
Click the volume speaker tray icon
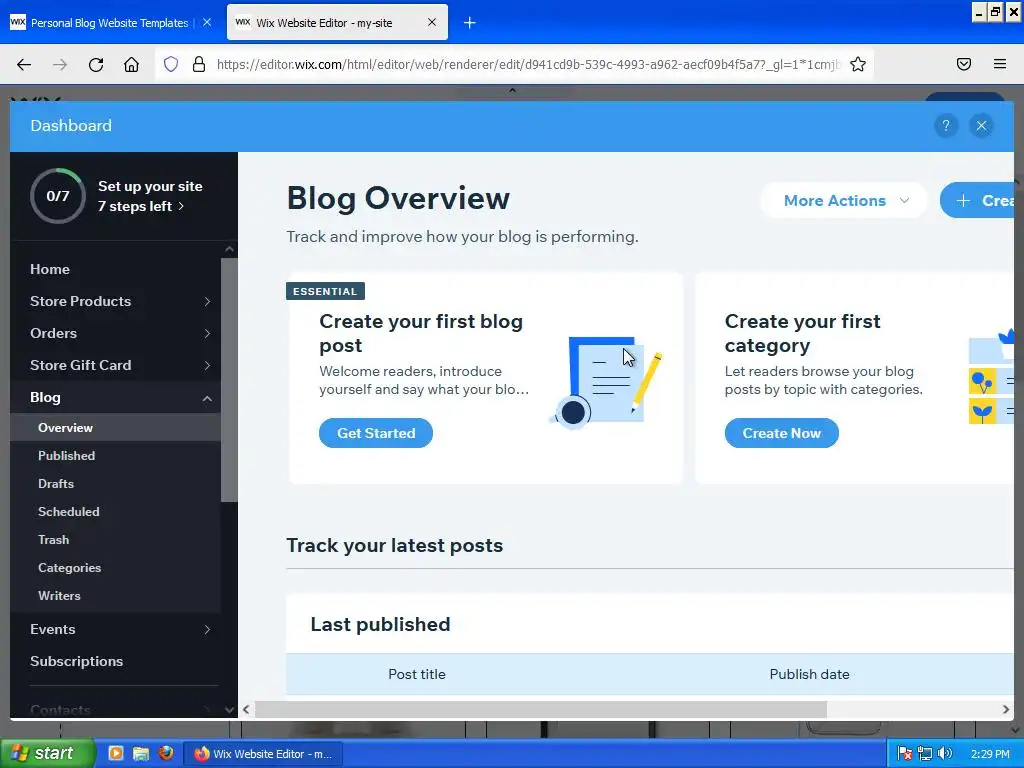tap(945, 754)
